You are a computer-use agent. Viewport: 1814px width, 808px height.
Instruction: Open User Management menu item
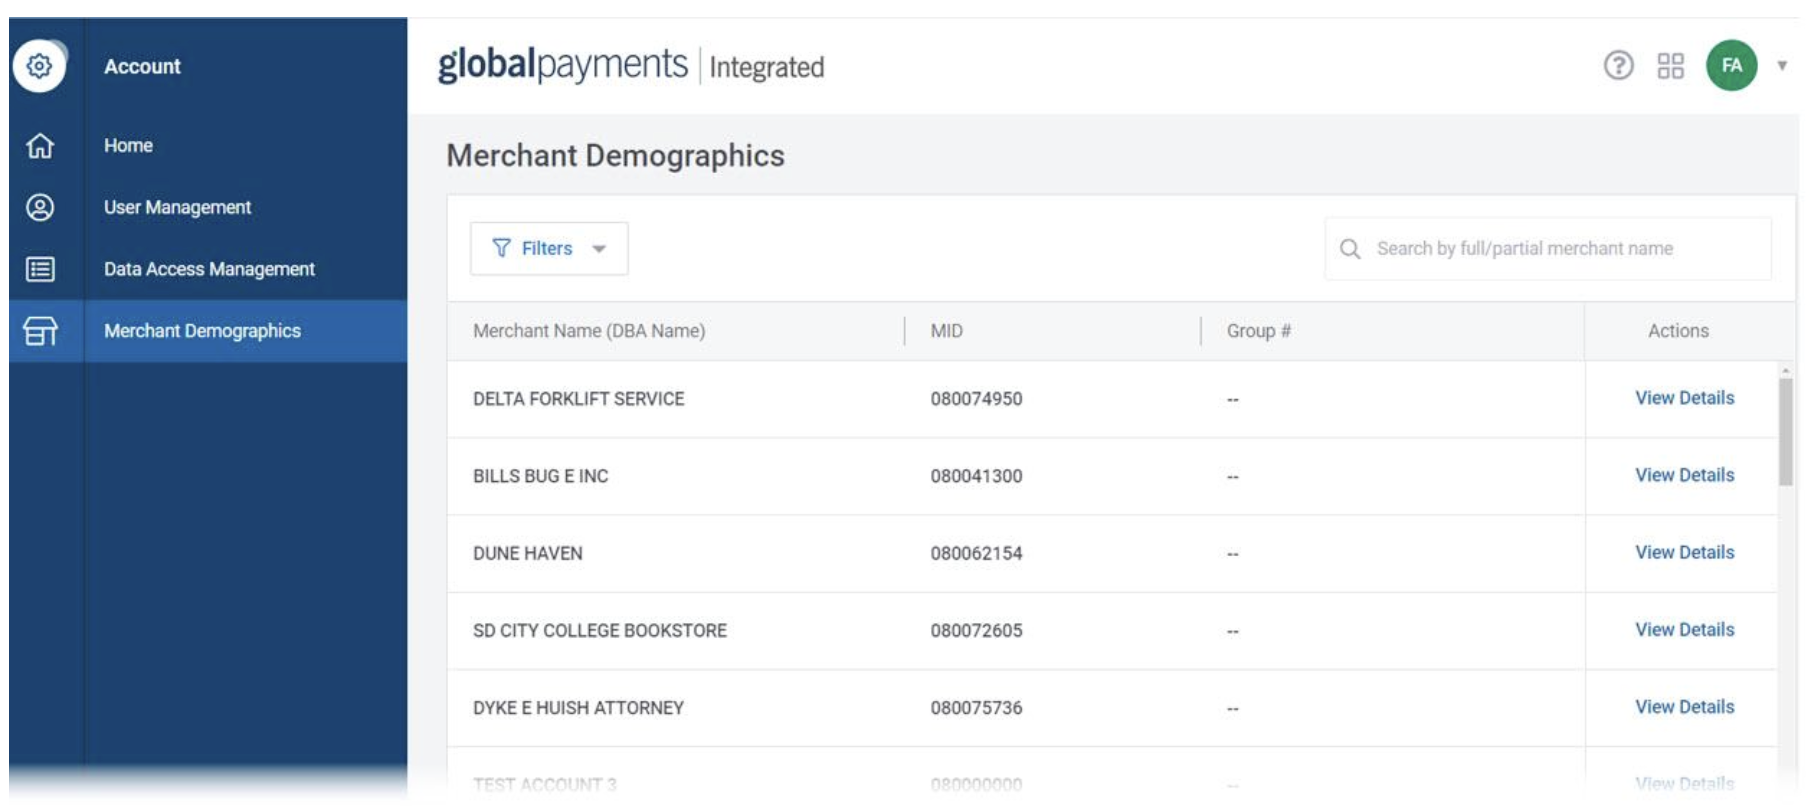coord(177,207)
